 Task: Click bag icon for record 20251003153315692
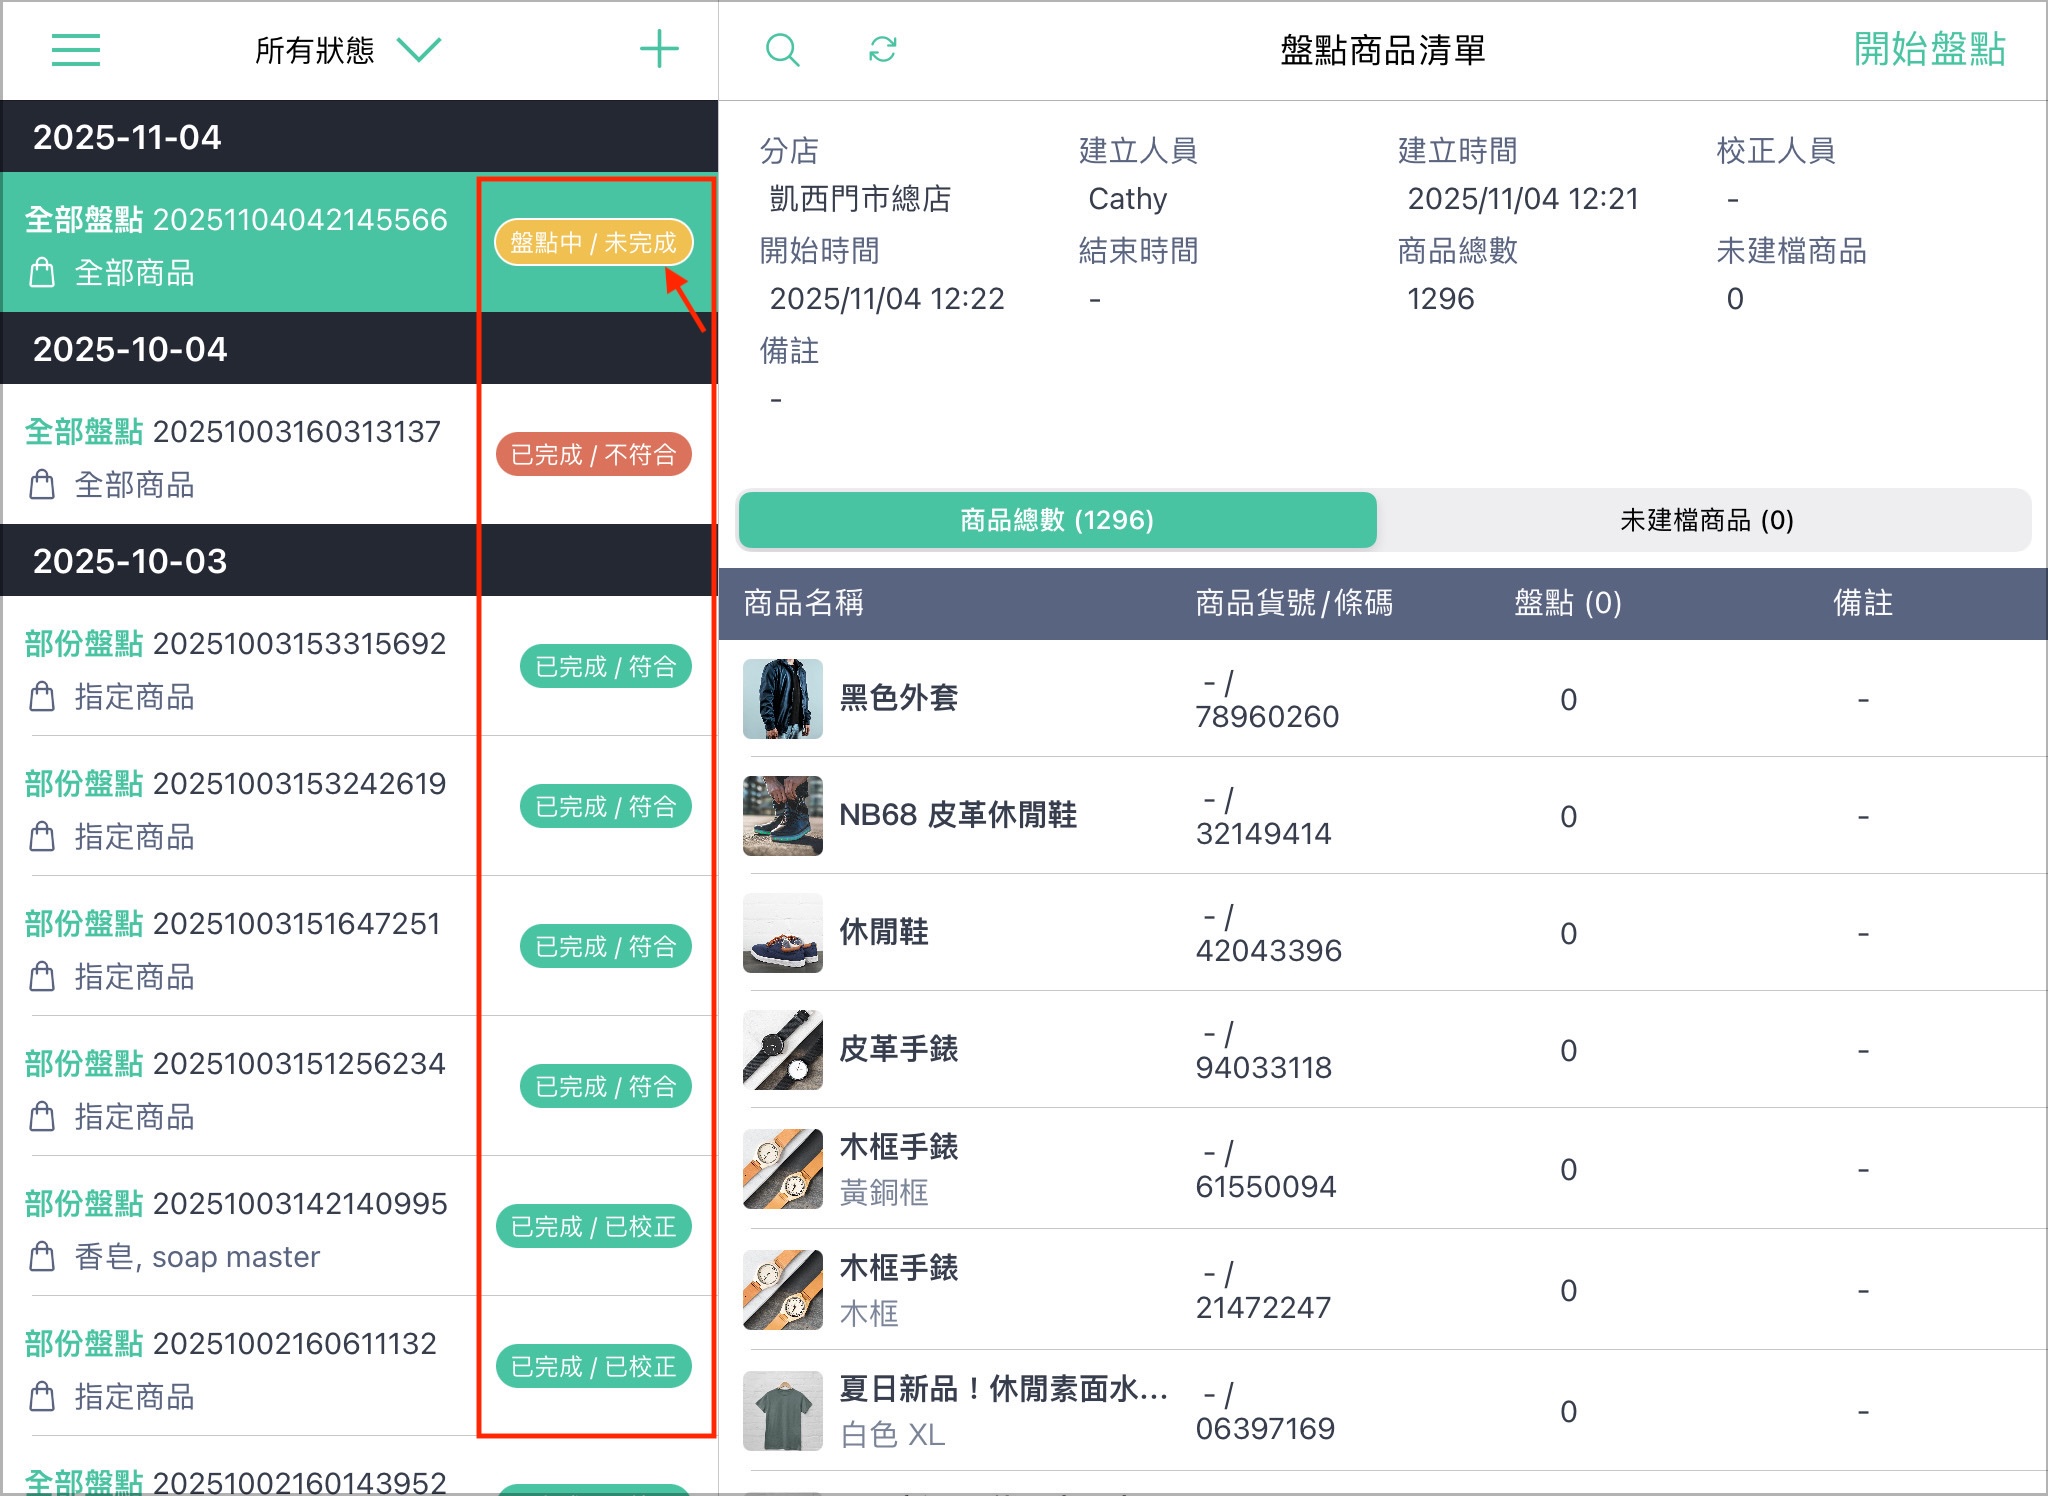(x=42, y=696)
